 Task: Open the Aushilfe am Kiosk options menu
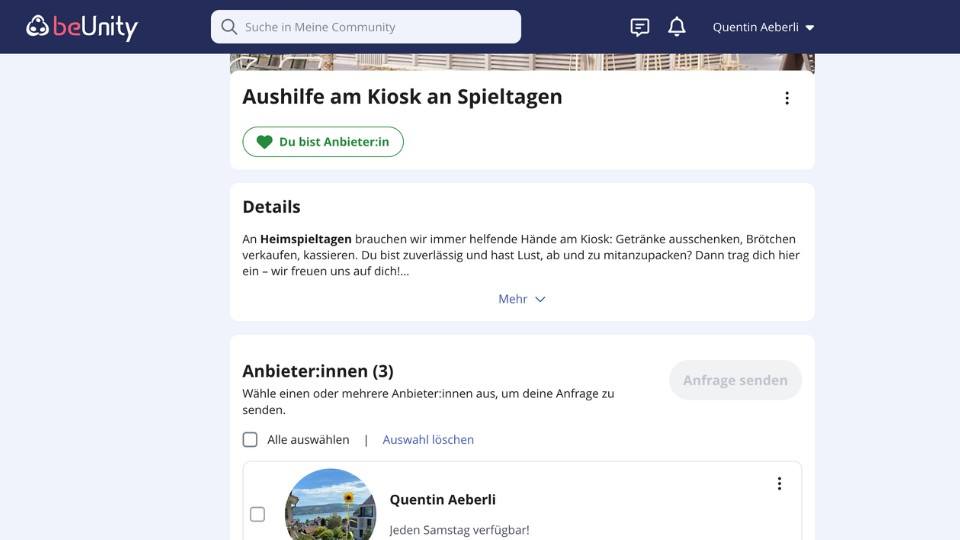787,98
